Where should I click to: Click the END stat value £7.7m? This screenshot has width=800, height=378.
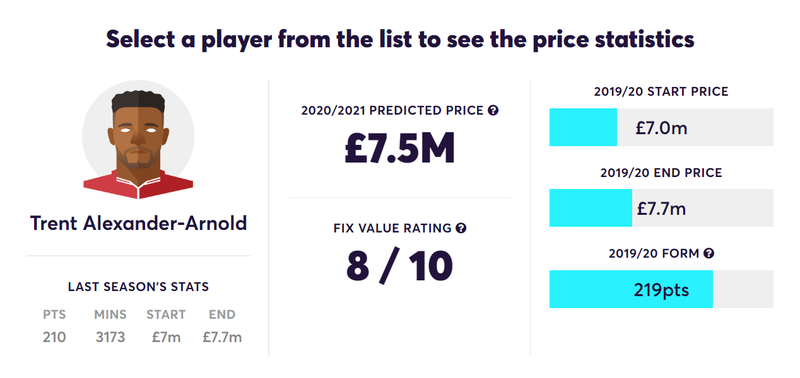222,337
